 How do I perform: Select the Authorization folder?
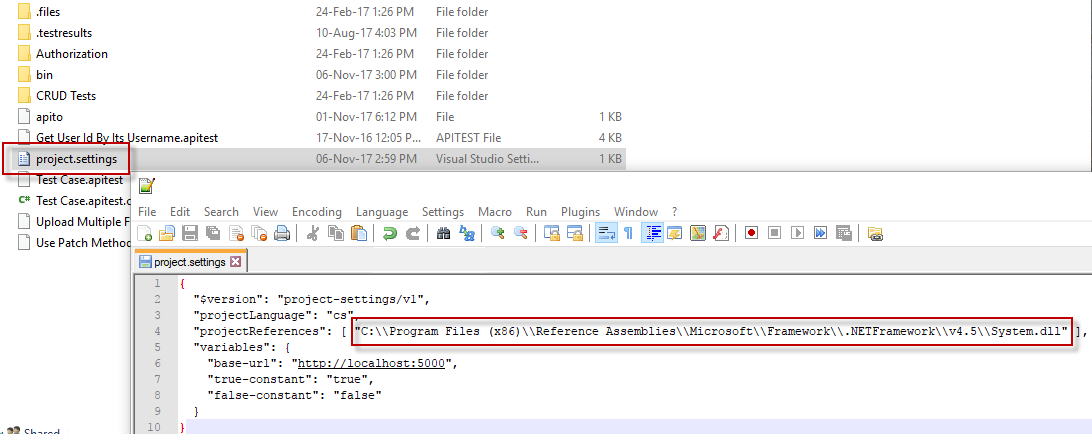[x=71, y=54]
